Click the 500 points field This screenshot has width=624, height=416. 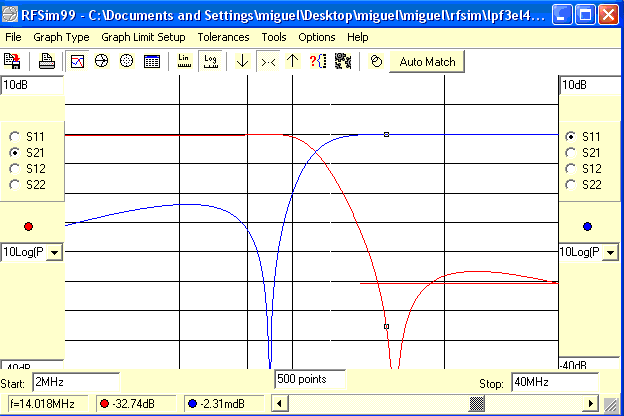tap(310, 379)
